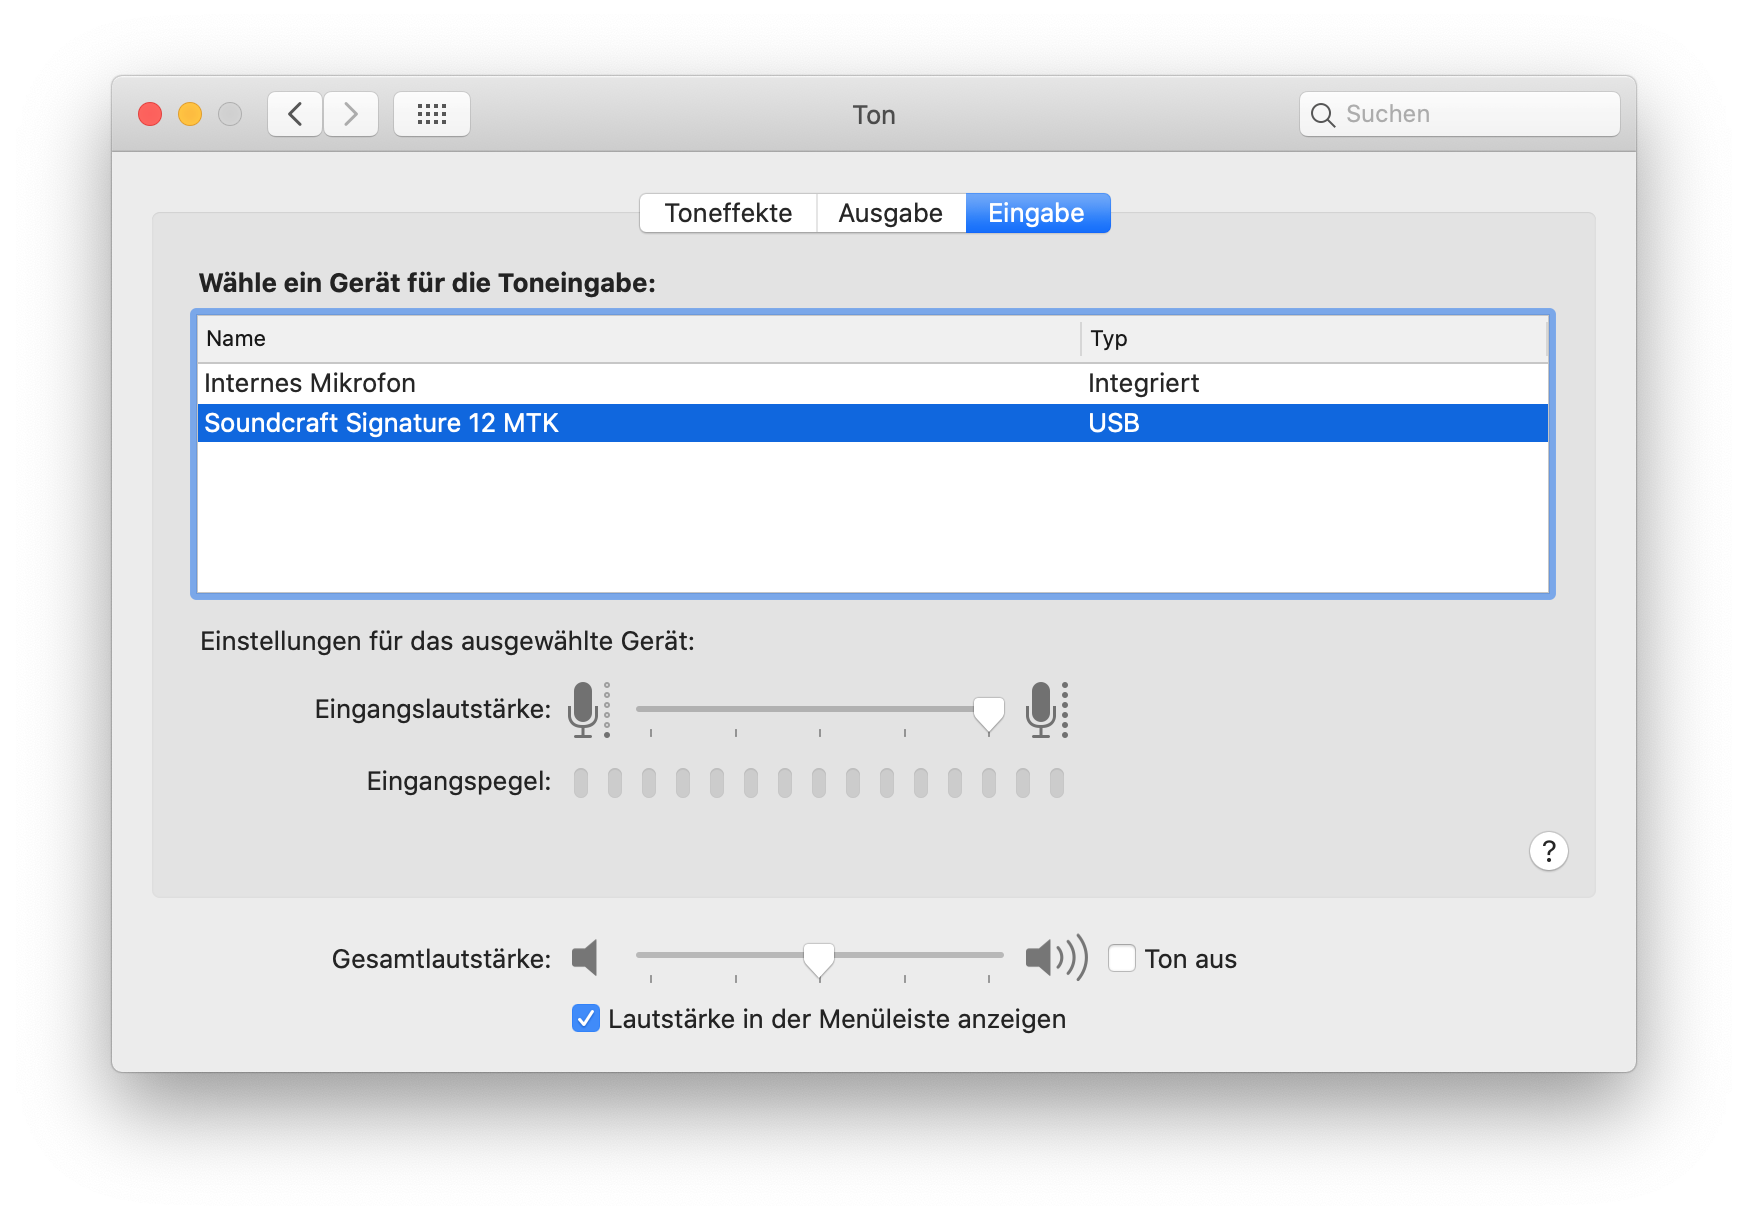
Task: Click the low input volume microphone icon
Action: point(584,709)
